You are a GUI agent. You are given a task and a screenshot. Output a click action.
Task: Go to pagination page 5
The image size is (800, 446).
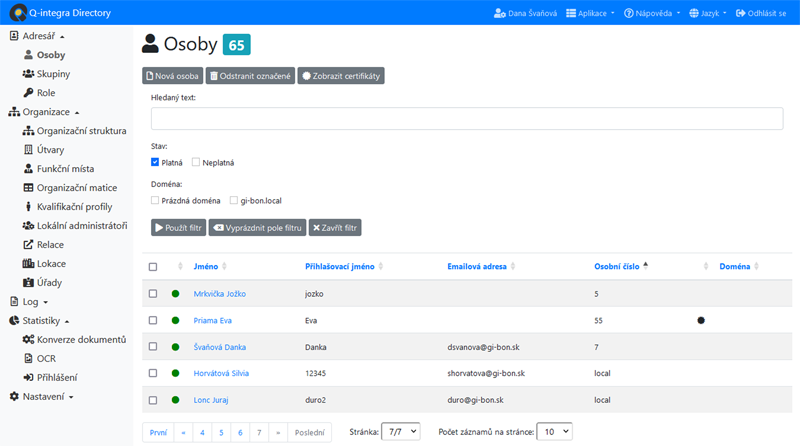[221, 432]
